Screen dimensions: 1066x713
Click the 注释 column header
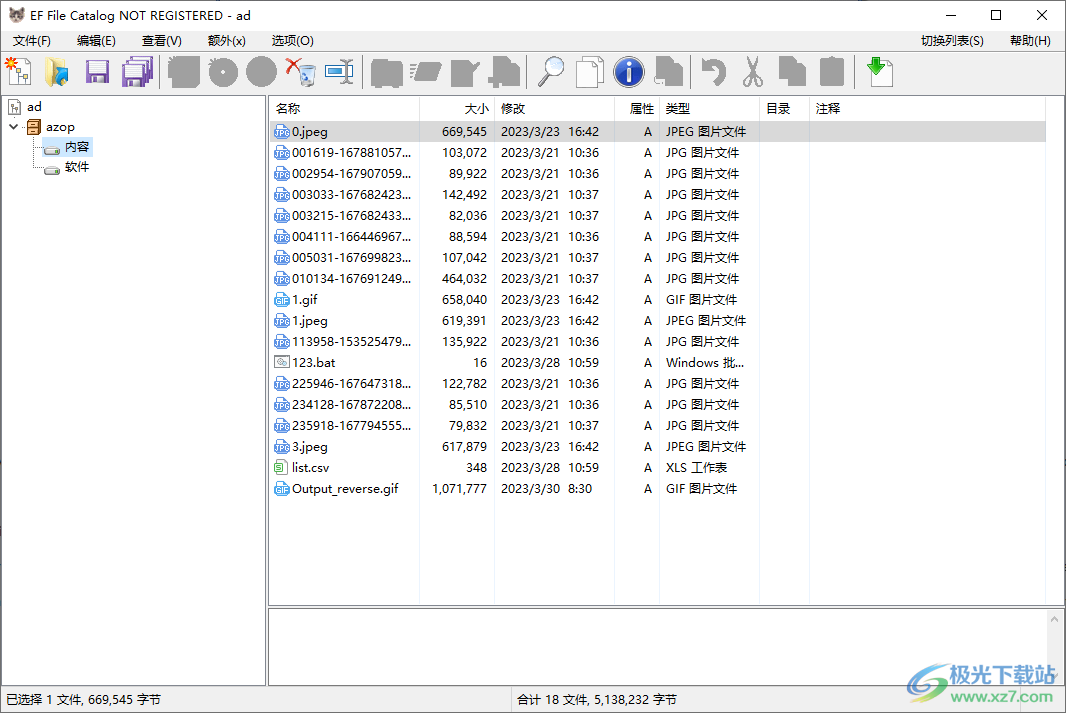[x=927, y=109]
